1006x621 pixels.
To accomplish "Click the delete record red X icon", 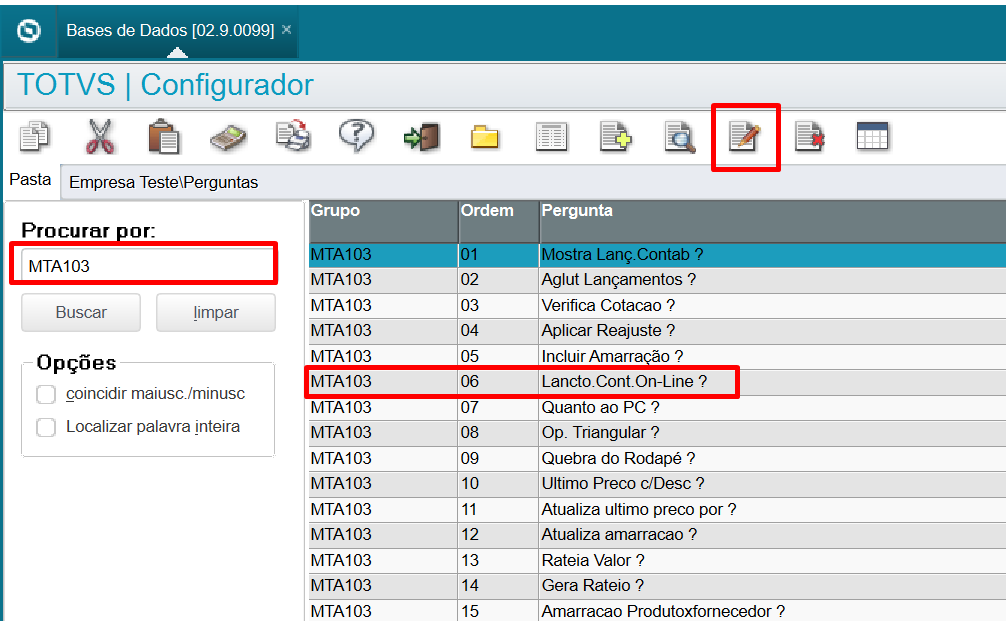I will [x=810, y=137].
